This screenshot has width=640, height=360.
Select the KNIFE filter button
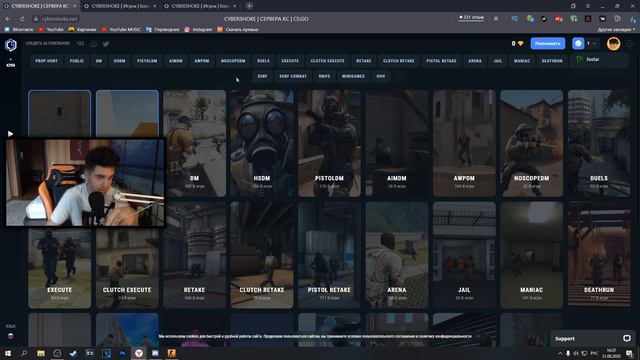[x=324, y=76]
